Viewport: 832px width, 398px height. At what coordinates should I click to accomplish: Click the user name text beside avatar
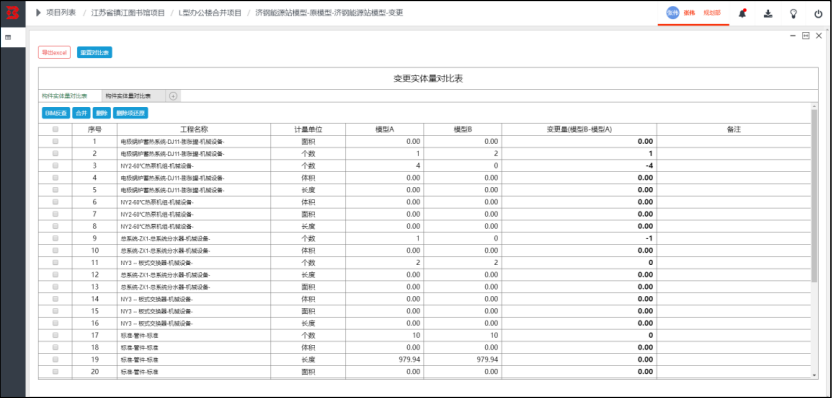coord(689,13)
